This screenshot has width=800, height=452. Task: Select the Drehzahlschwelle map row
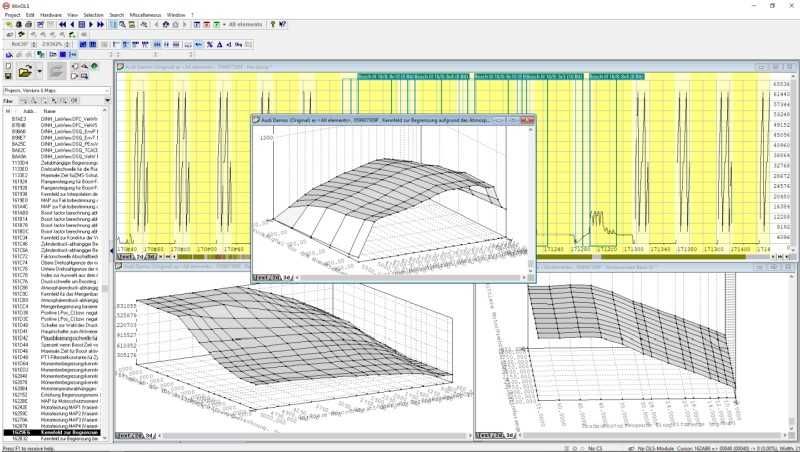[x=52, y=169]
